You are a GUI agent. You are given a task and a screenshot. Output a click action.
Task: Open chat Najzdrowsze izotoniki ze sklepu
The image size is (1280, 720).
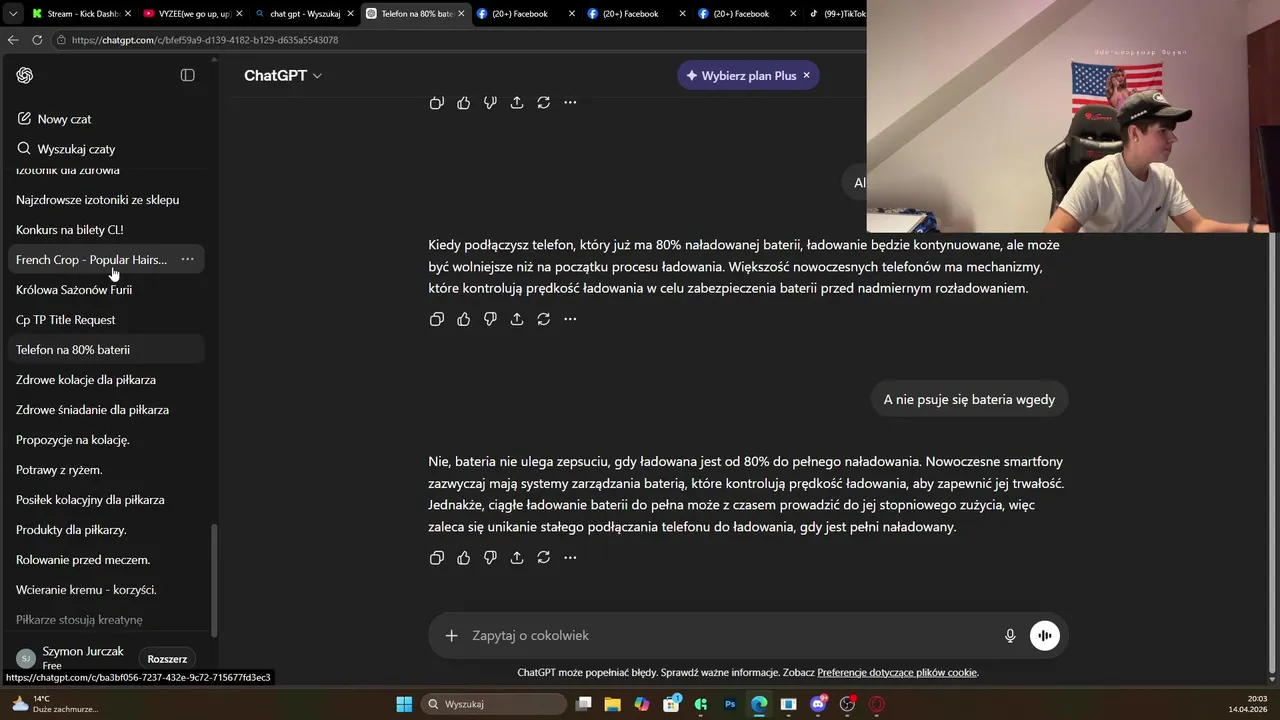[x=106, y=199]
